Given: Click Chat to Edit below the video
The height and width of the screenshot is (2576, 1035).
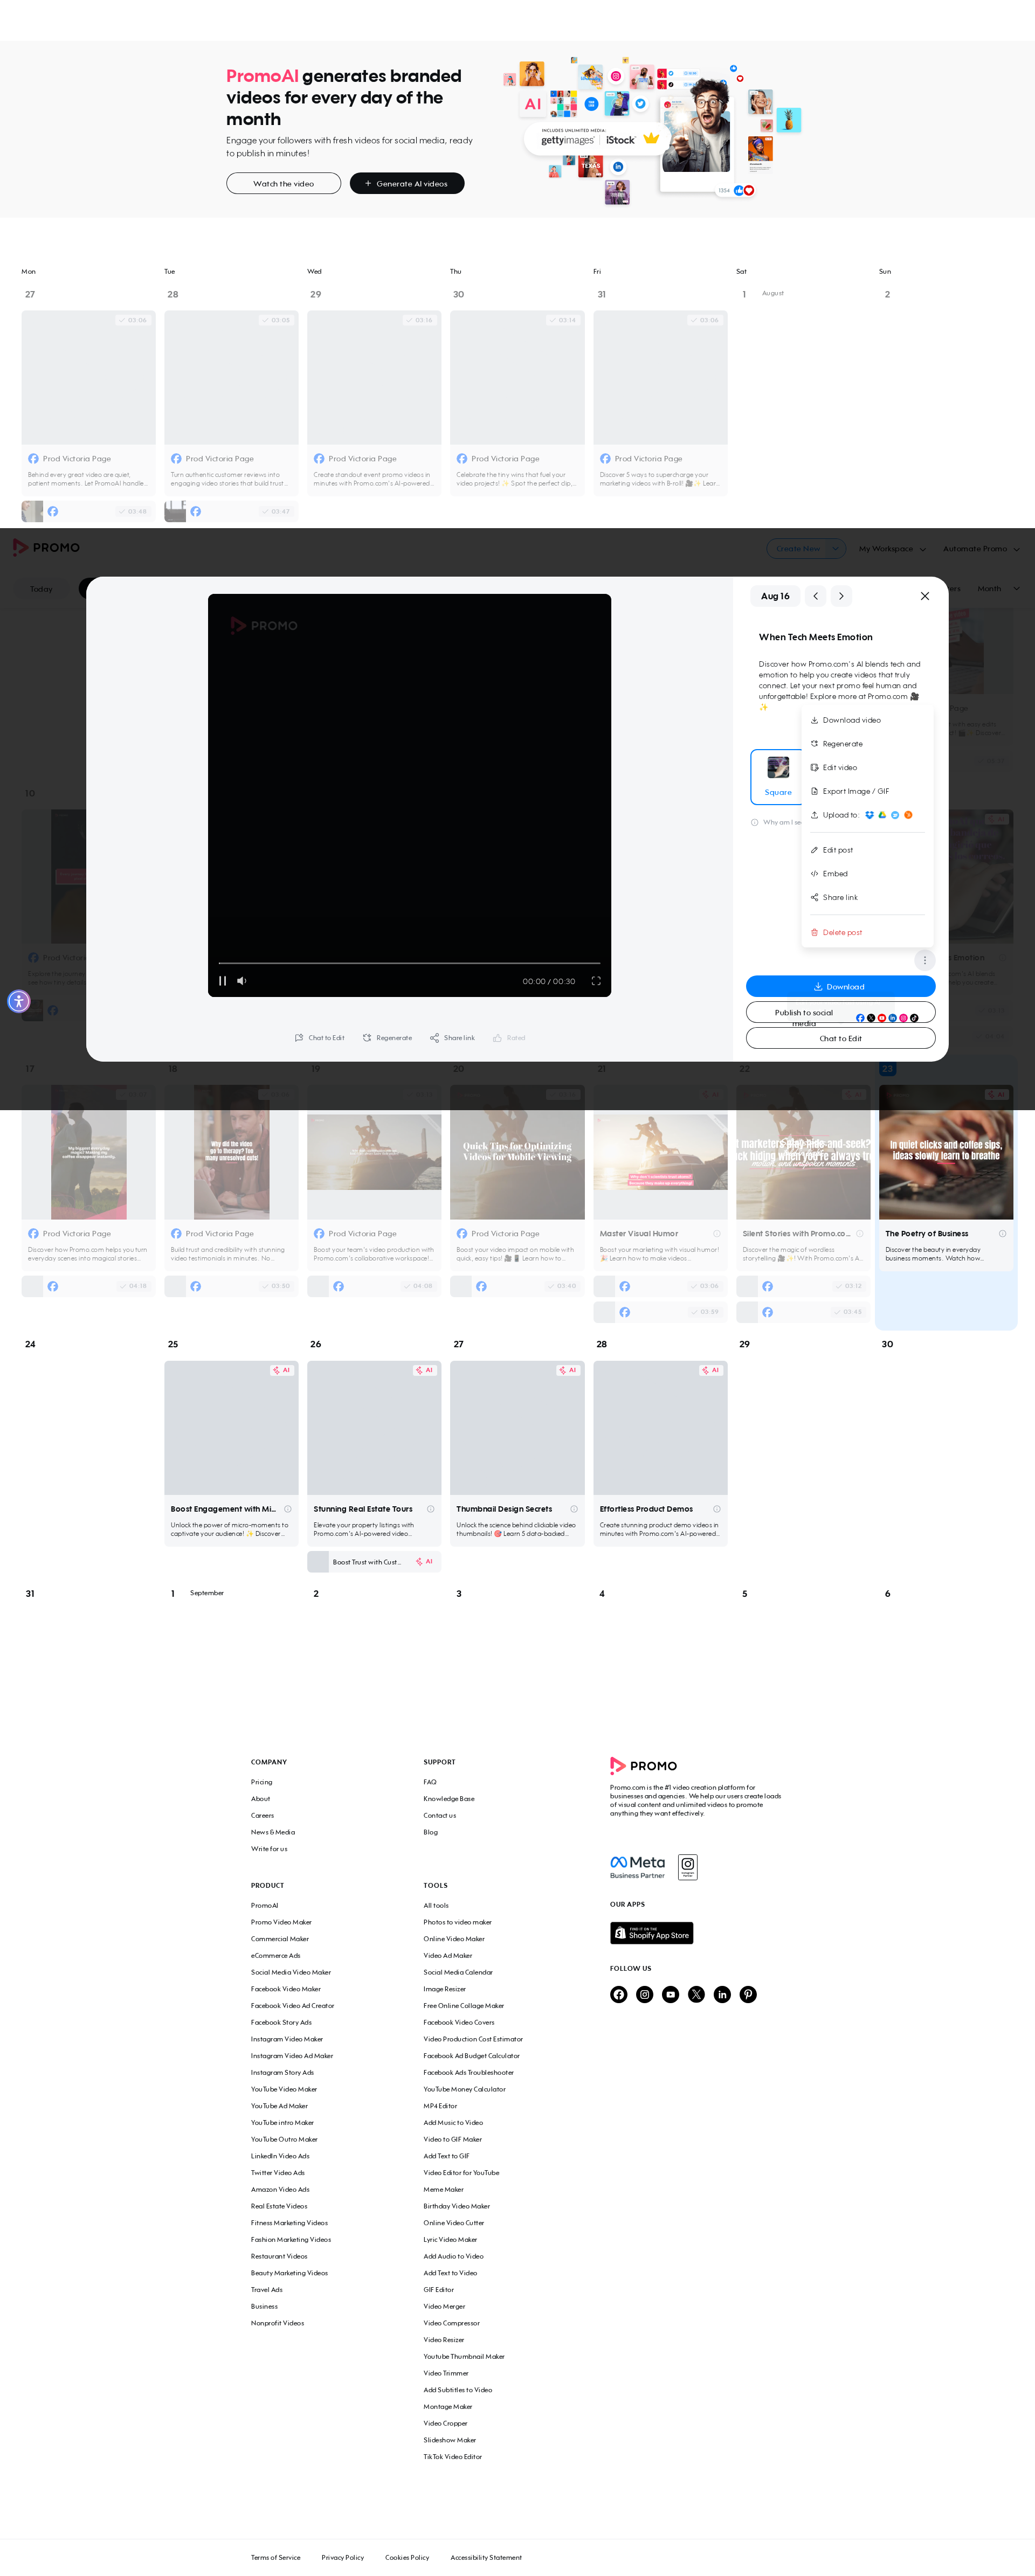Looking at the screenshot, I should tap(319, 1038).
